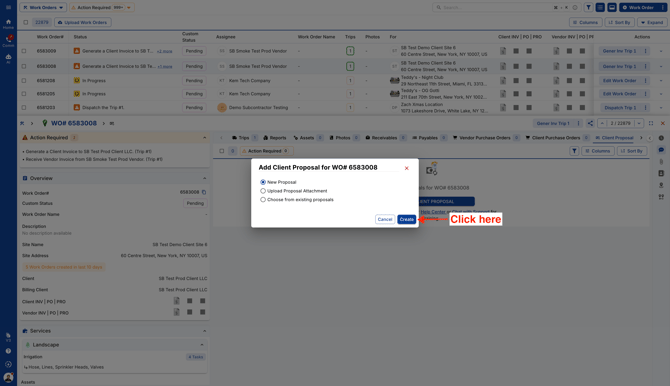
Task: Open client invoice icon for row 6583009
Action: tap(503, 51)
